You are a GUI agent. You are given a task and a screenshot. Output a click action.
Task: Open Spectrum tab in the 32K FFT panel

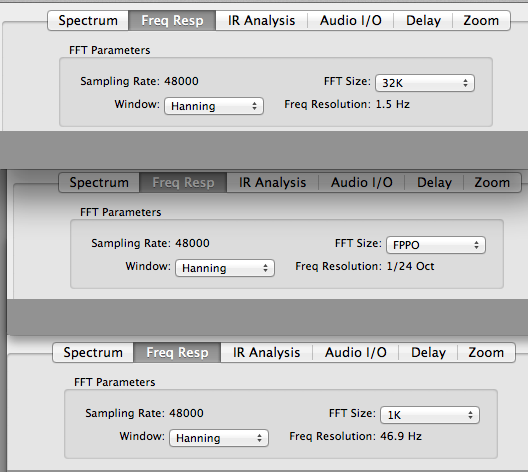tap(88, 21)
